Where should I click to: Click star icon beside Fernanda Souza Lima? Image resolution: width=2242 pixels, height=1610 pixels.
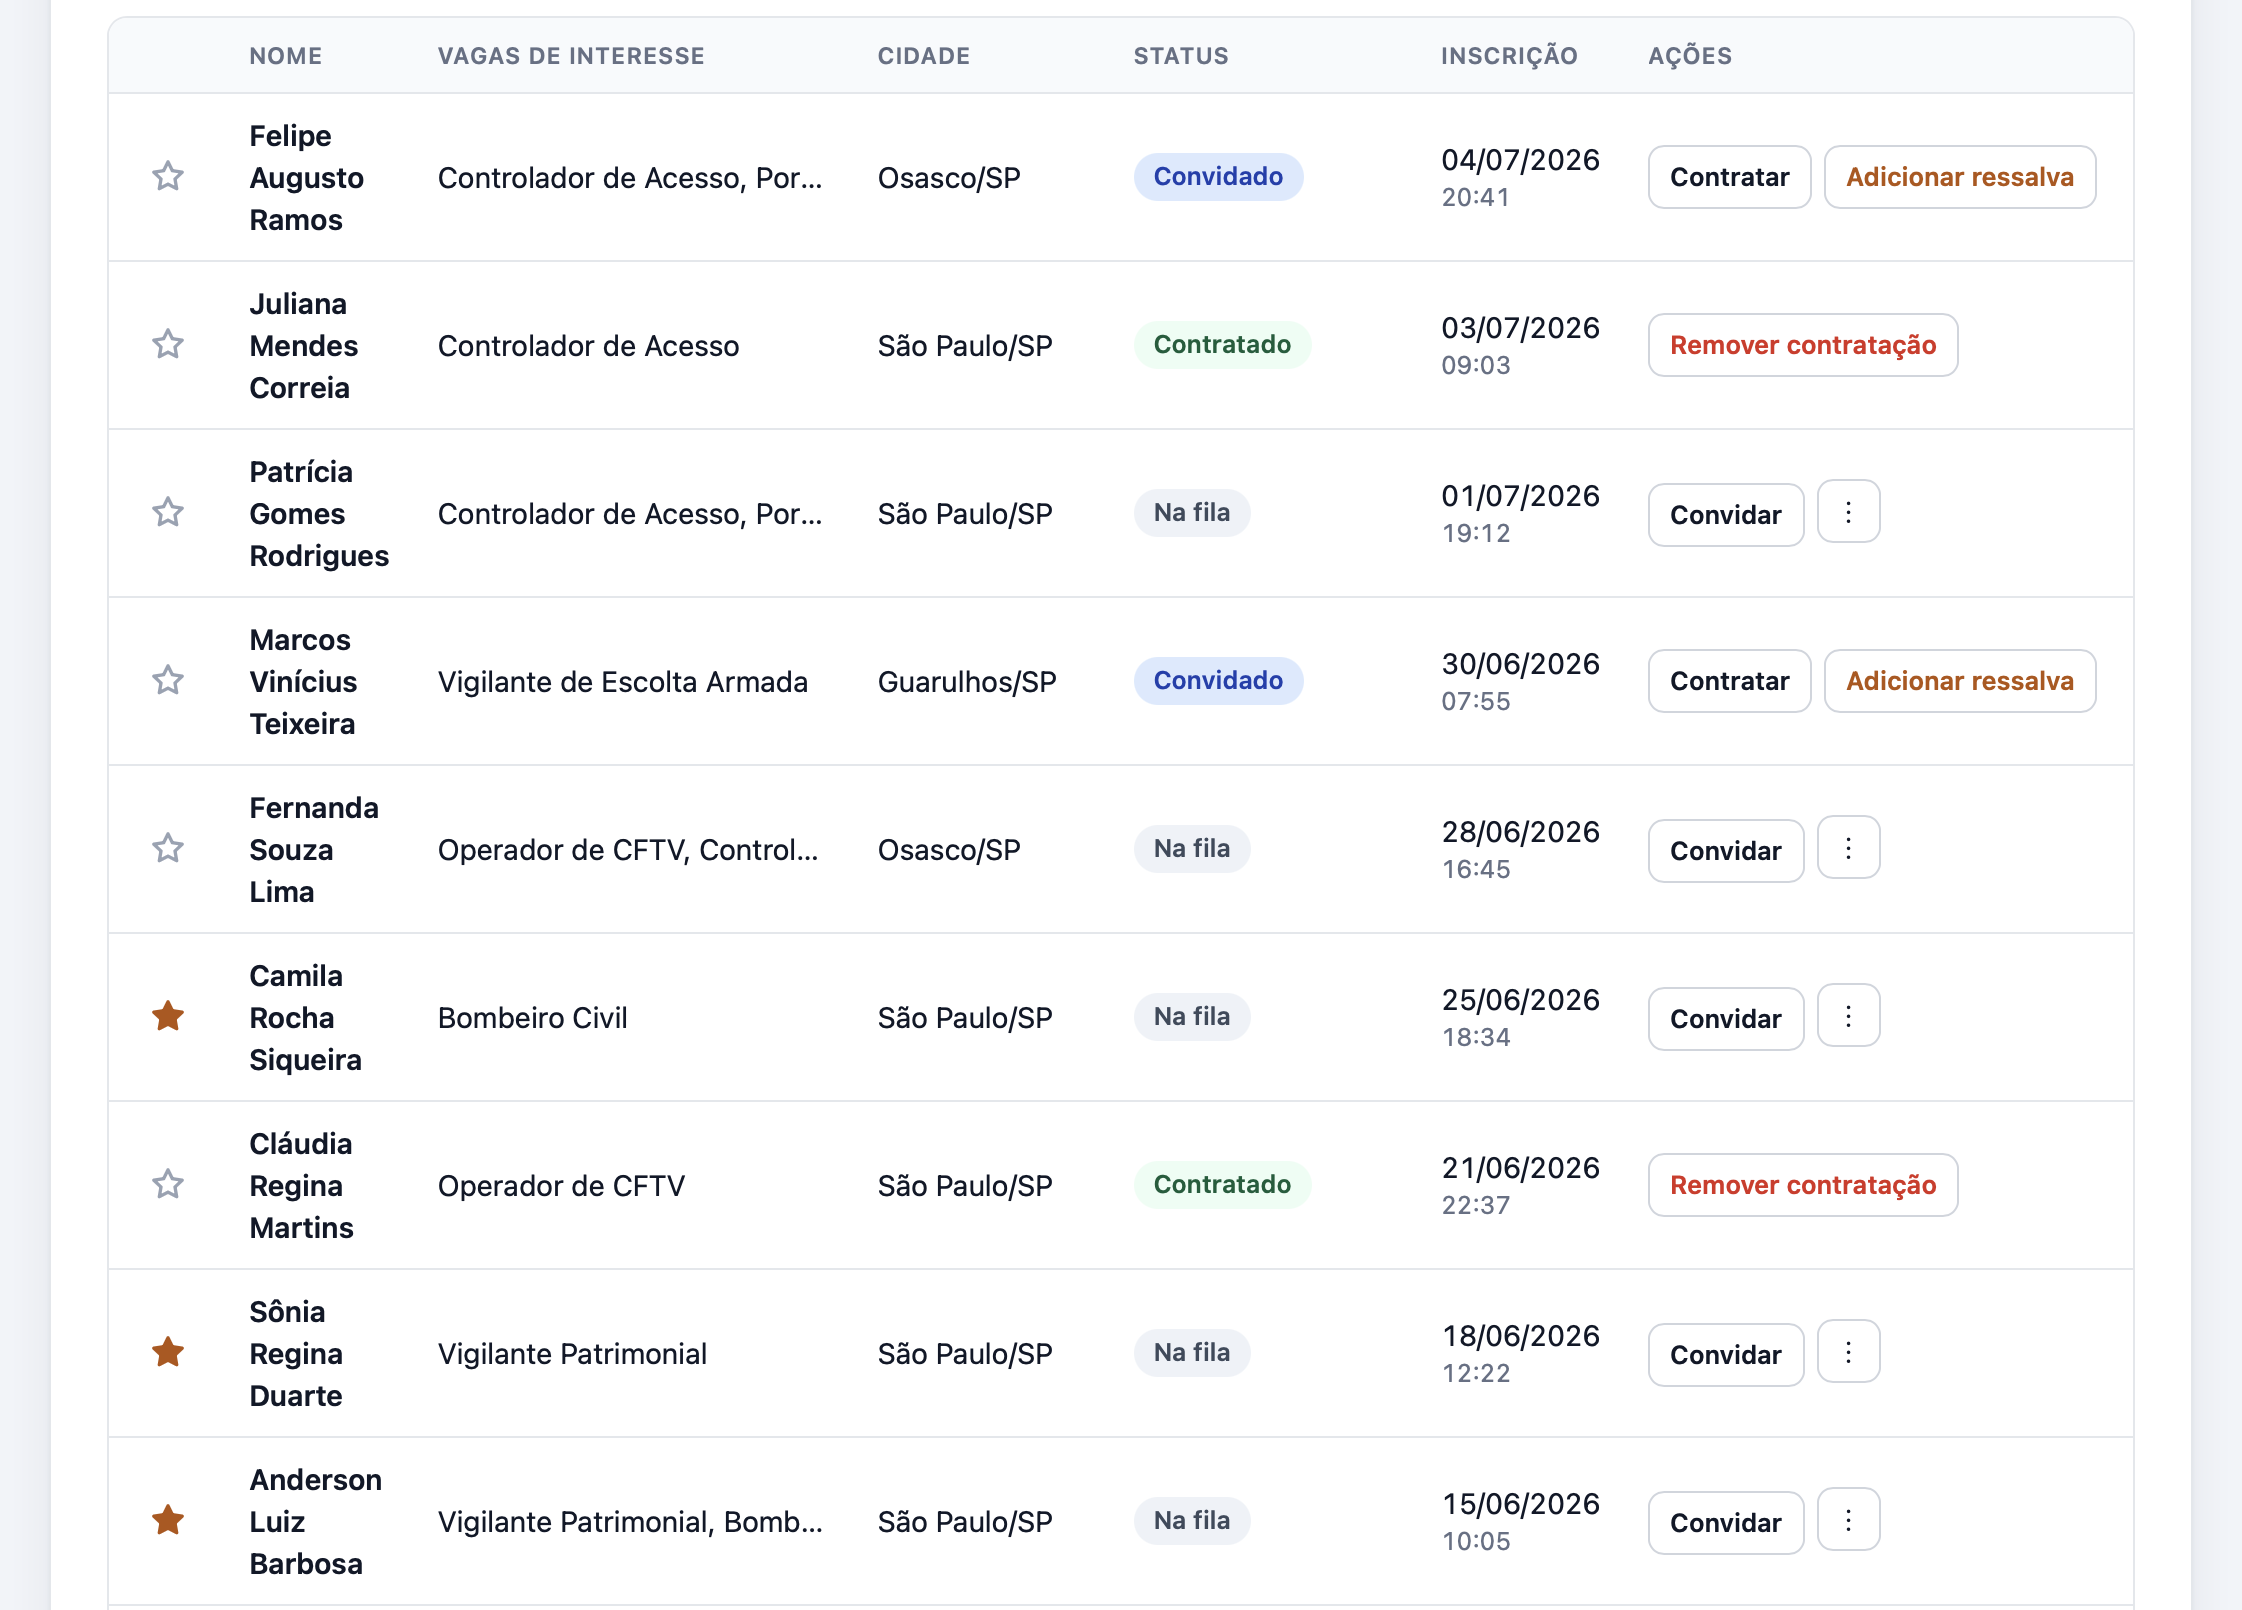[x=168, y=849]
